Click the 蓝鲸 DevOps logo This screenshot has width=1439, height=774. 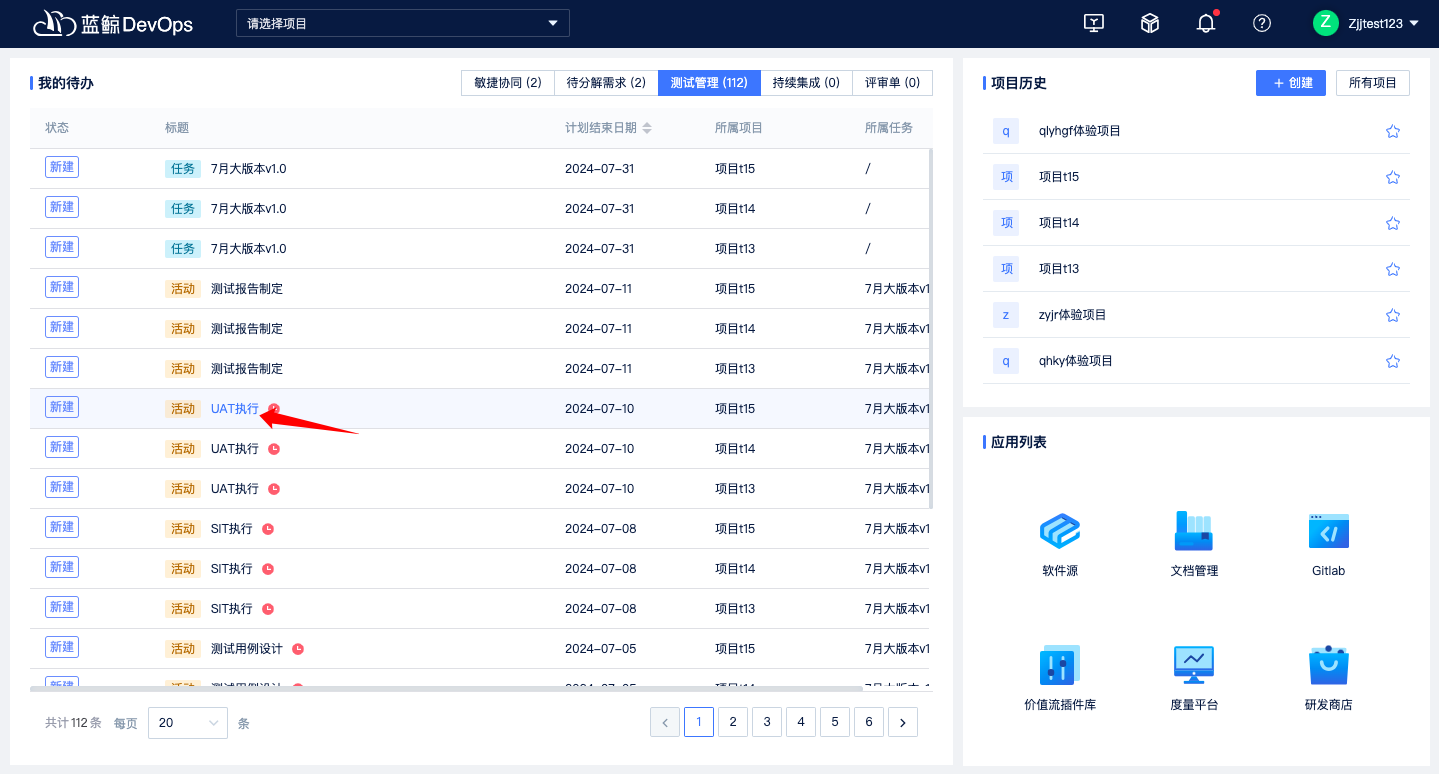[113, 23]
